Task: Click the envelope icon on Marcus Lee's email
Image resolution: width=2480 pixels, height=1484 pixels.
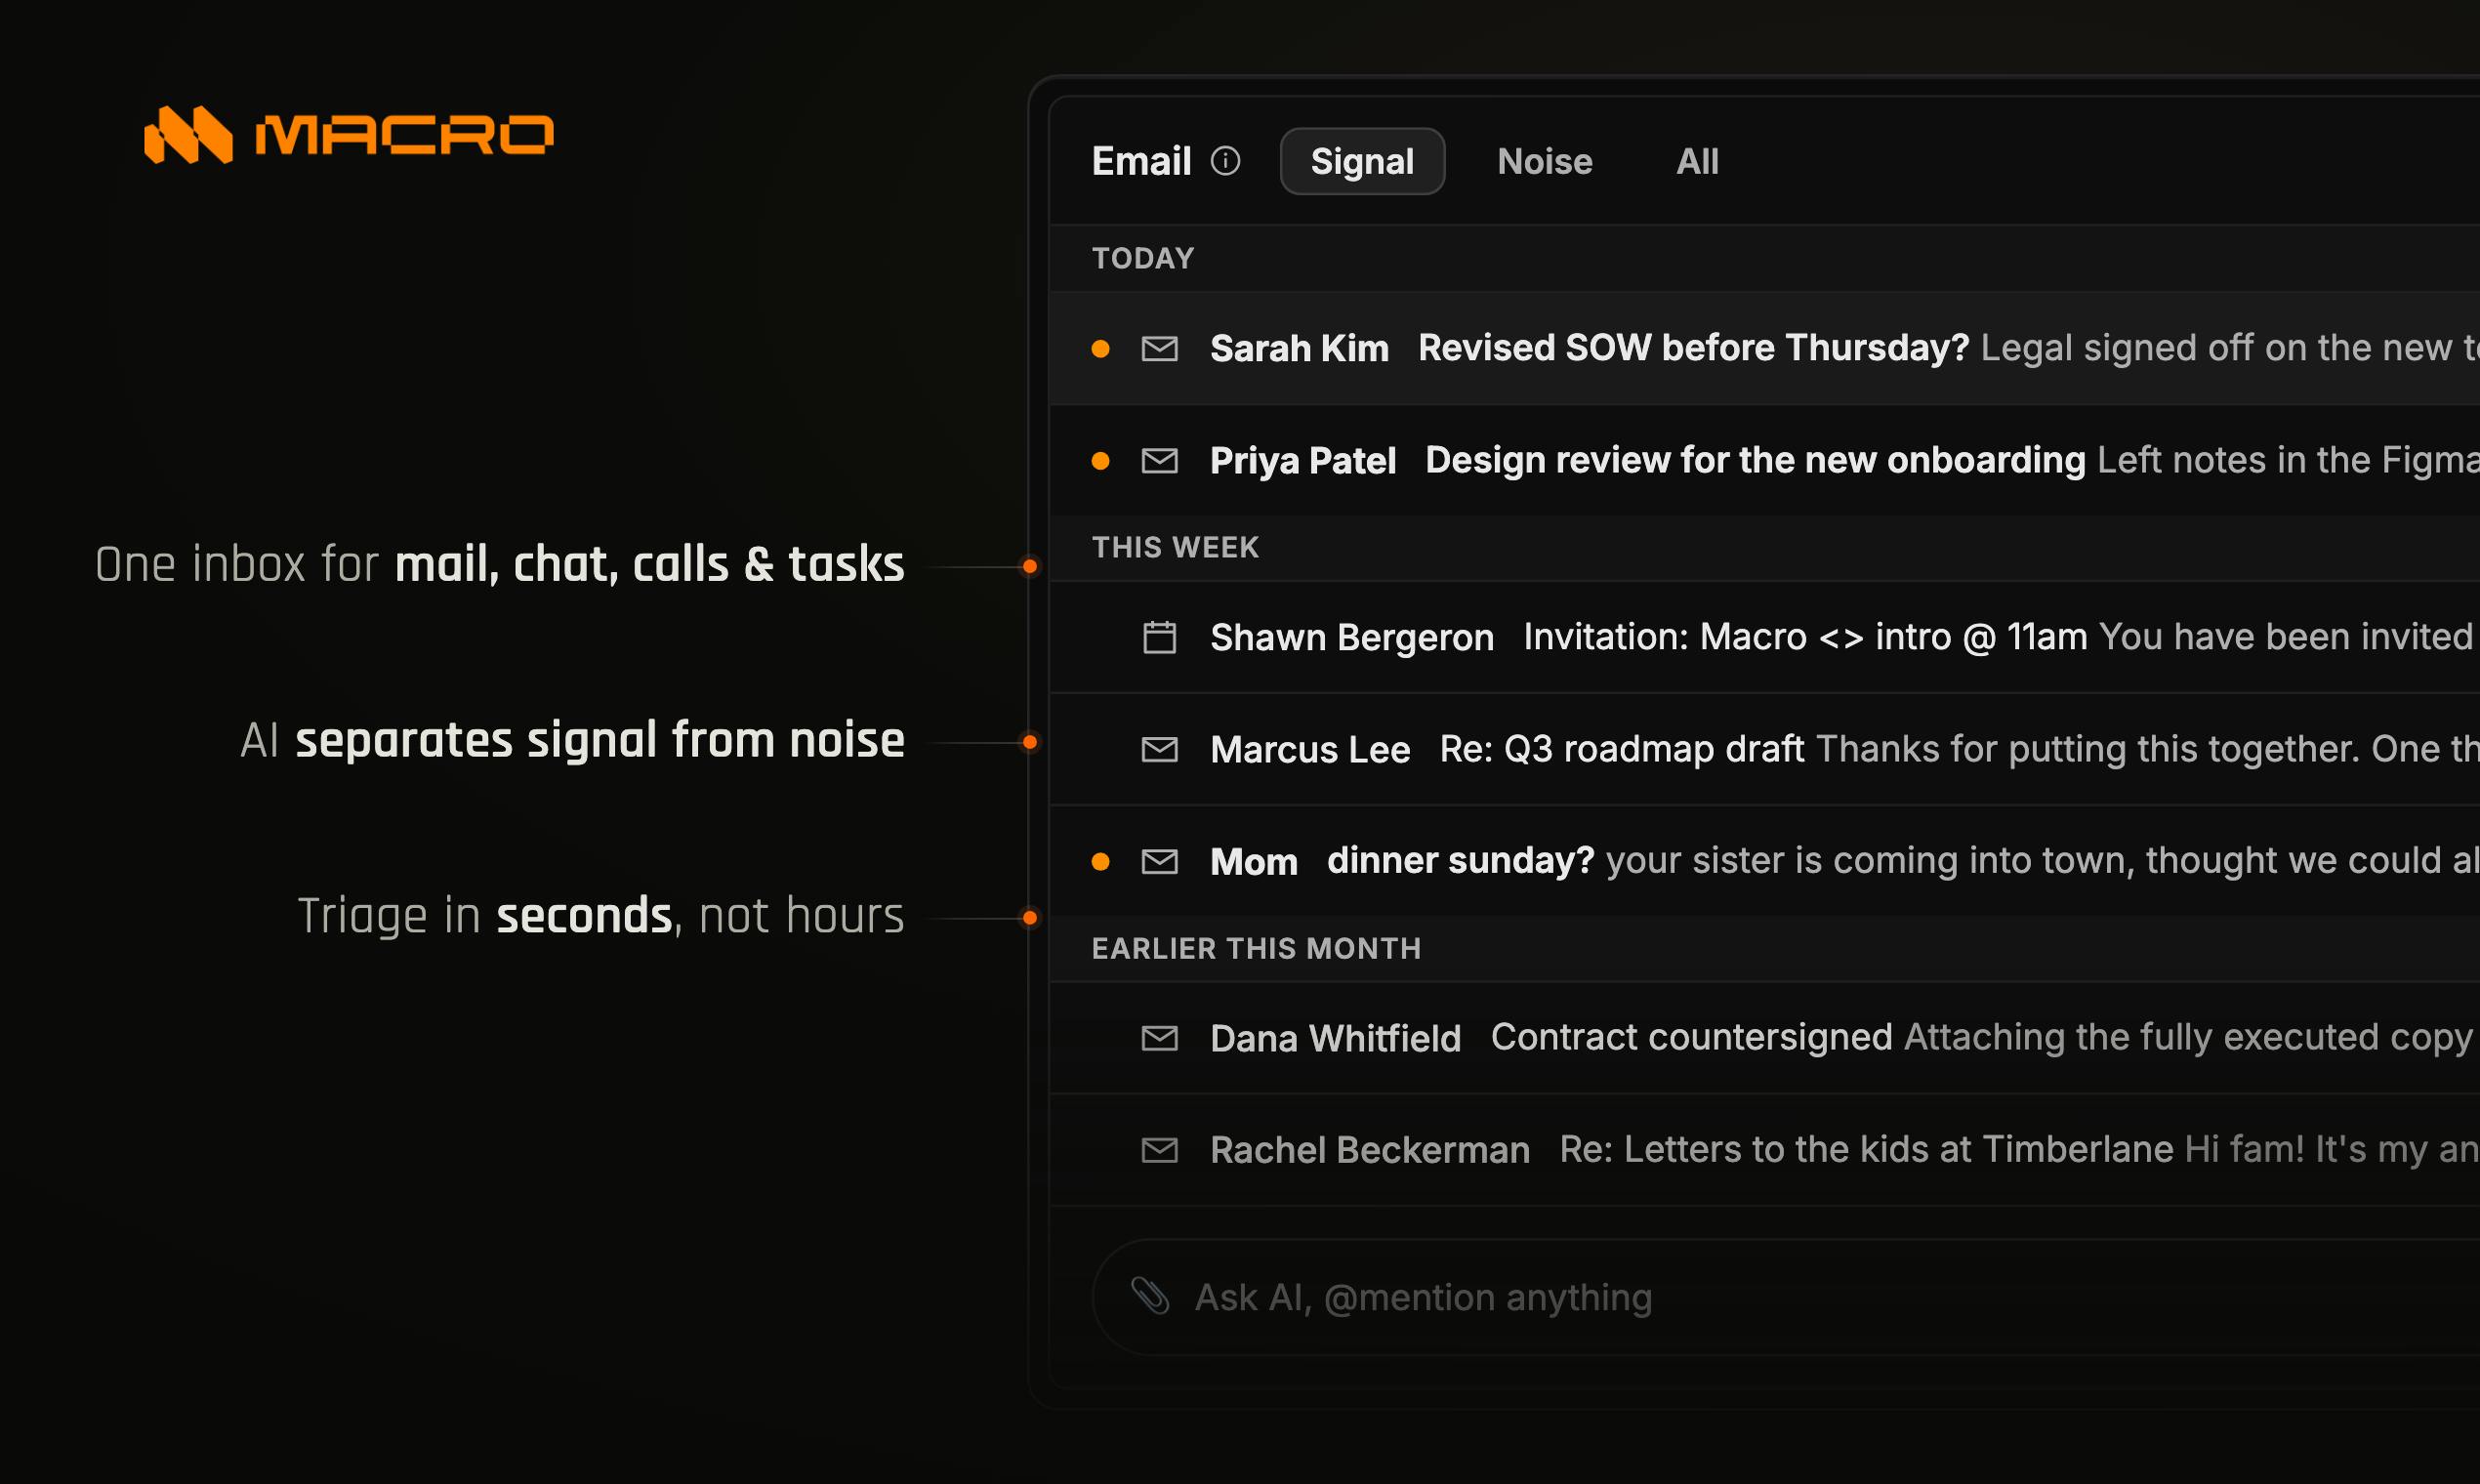Action: click(x=1159, y=749)
